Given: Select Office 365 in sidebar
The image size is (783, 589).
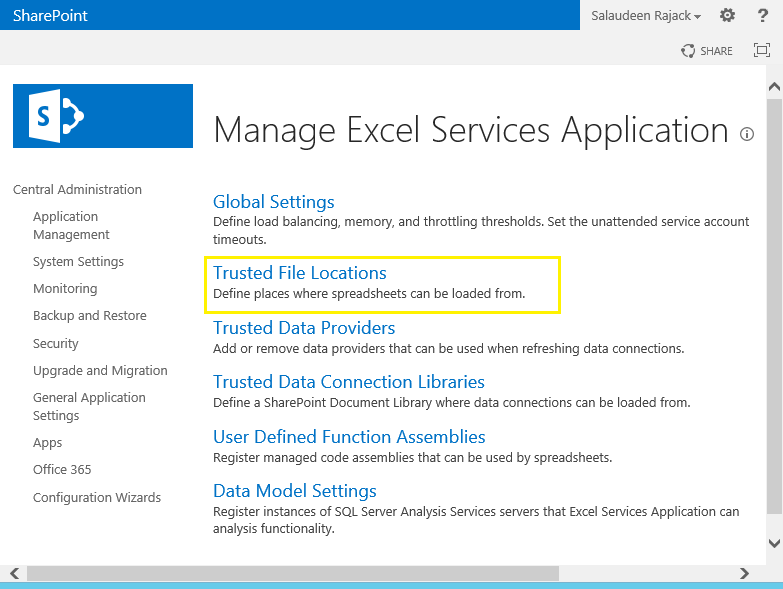Looking at the screenshot, I should click(62, 469).
